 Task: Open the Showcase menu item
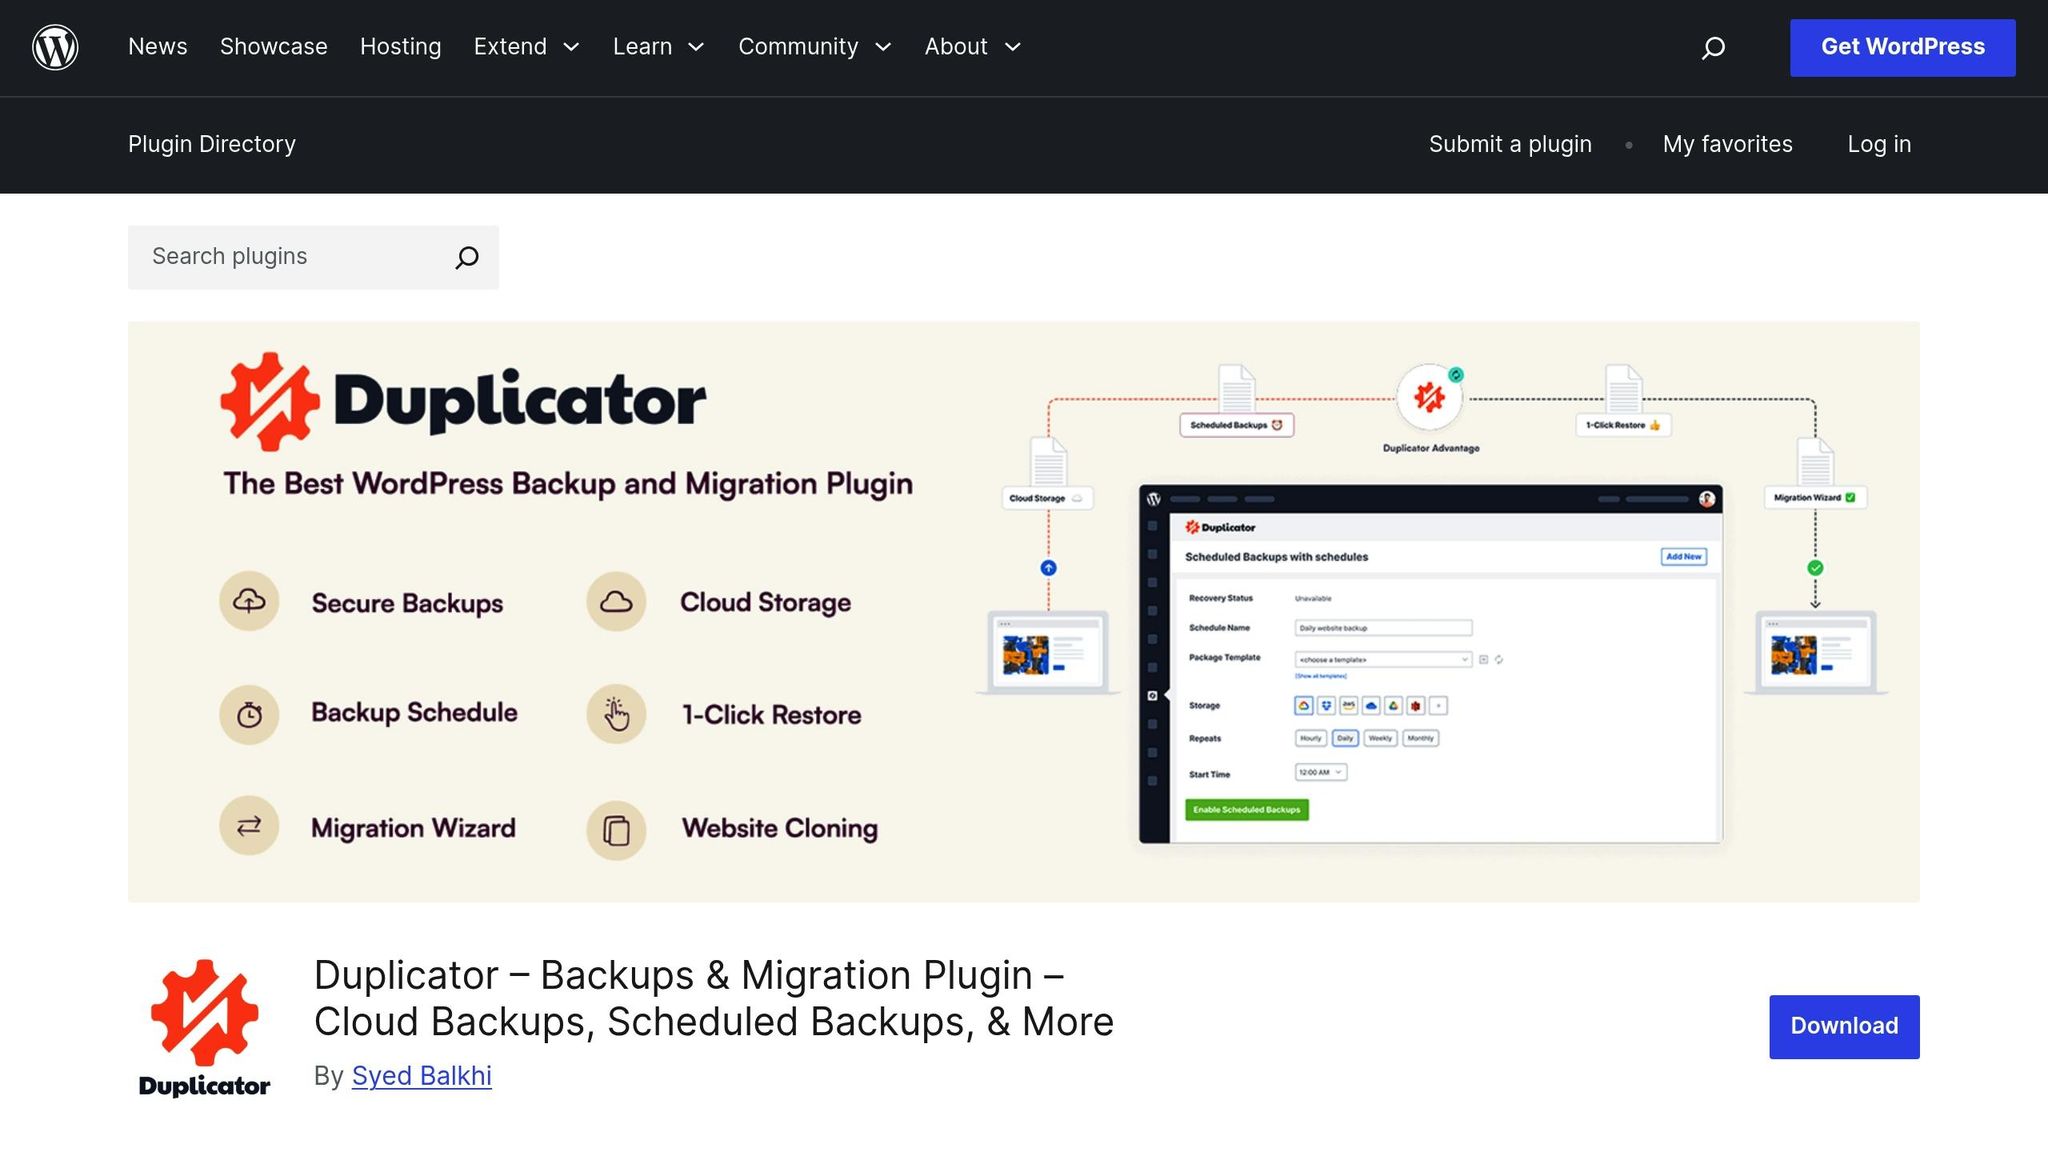pos(274,47)
